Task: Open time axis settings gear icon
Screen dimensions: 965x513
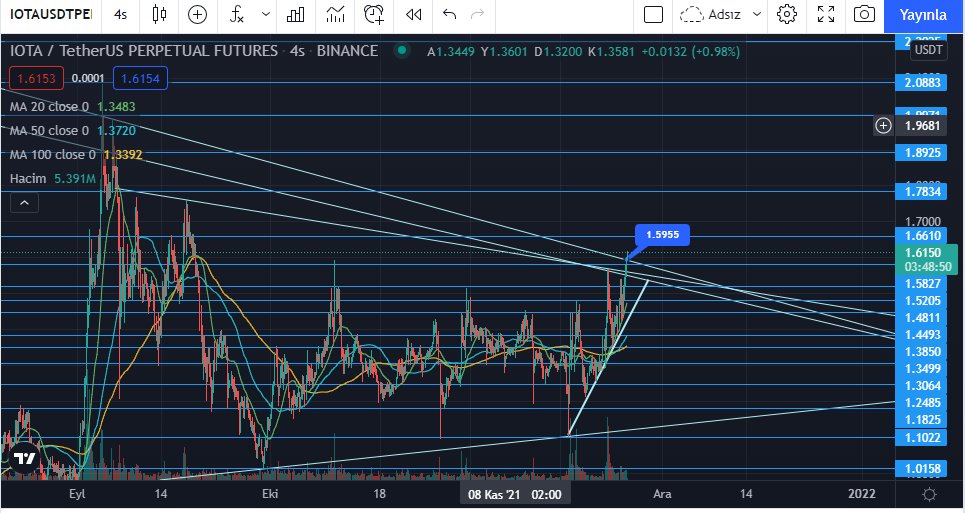Action: pyautogui.click(x=929, y=495)
